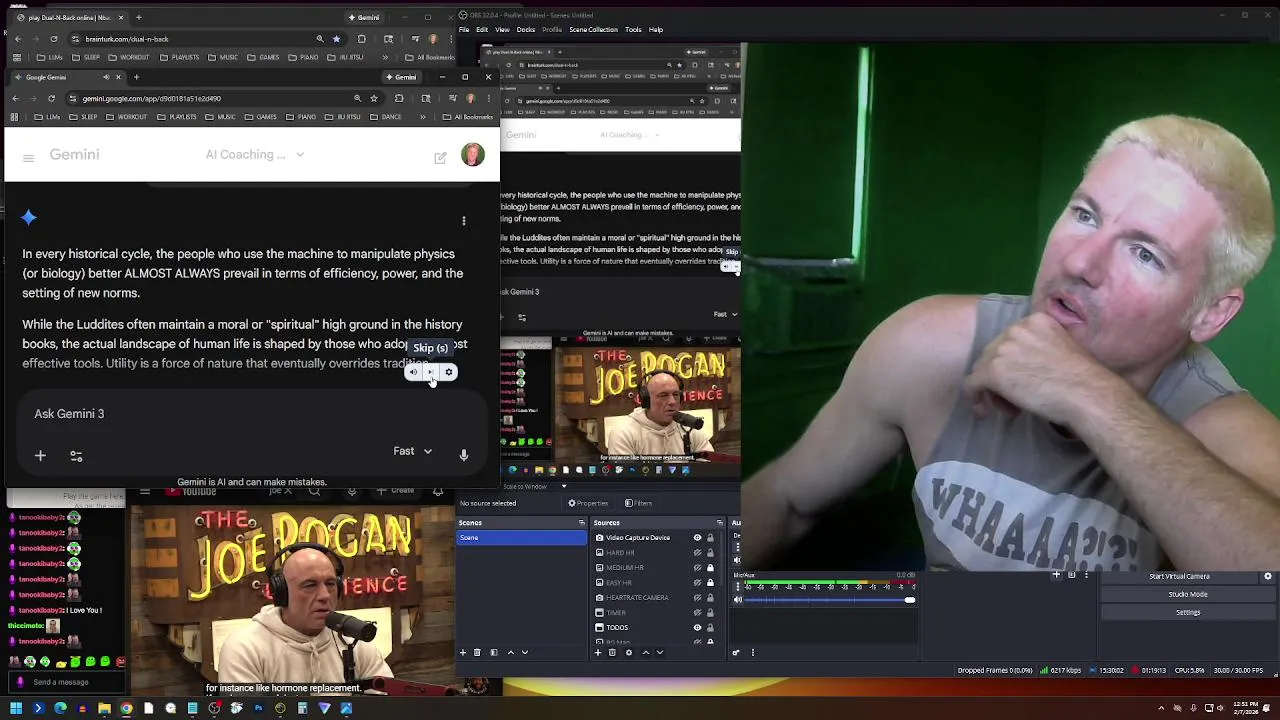Open advanced audio properties gears icon
The height and width of the screenshot is (720, 1280).
tap(736, 652)
